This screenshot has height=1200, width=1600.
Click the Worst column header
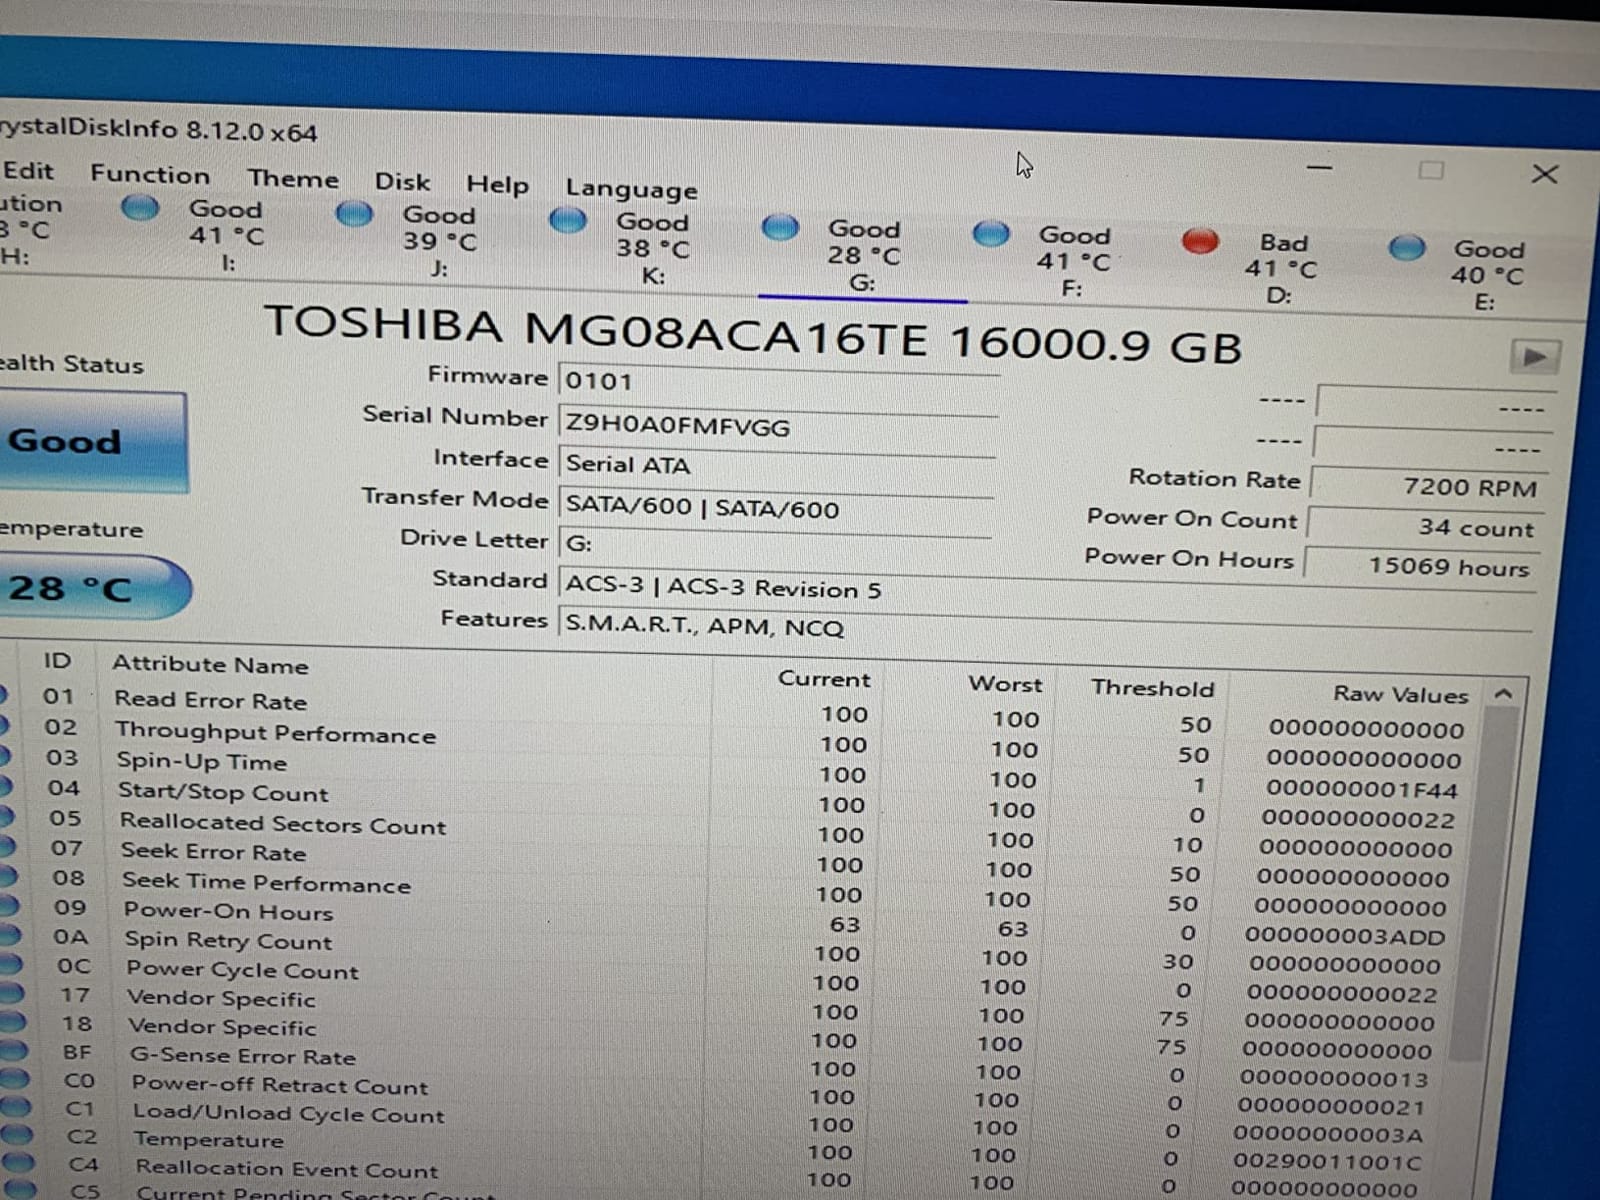[1005, 684]
